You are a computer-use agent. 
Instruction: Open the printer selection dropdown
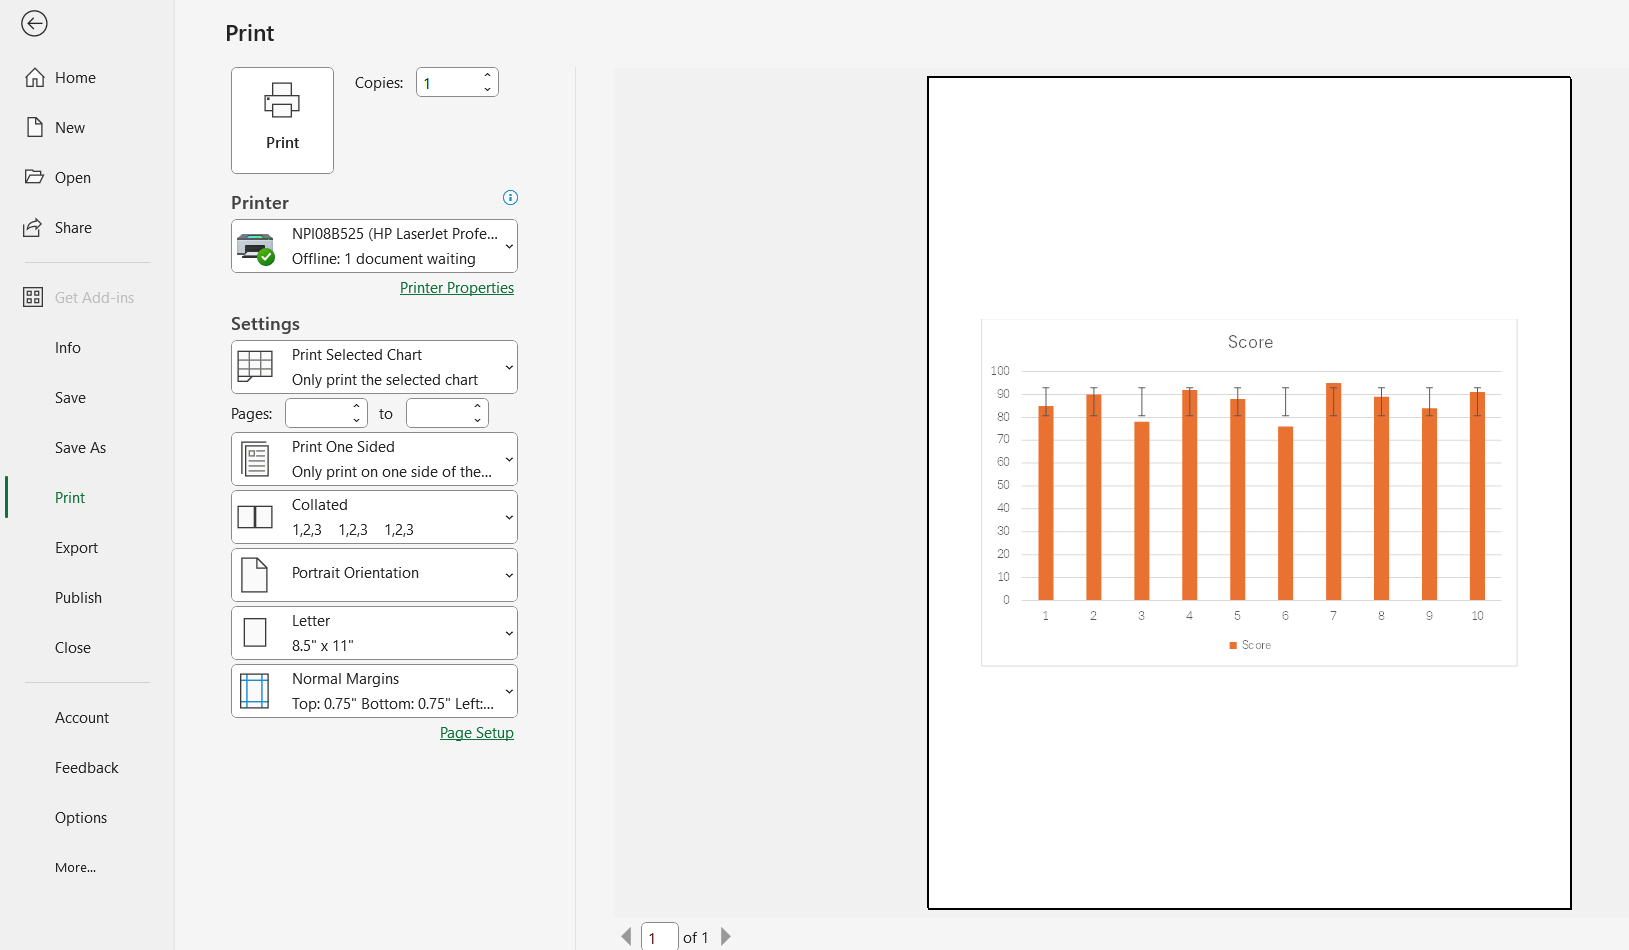pos(374,246)
